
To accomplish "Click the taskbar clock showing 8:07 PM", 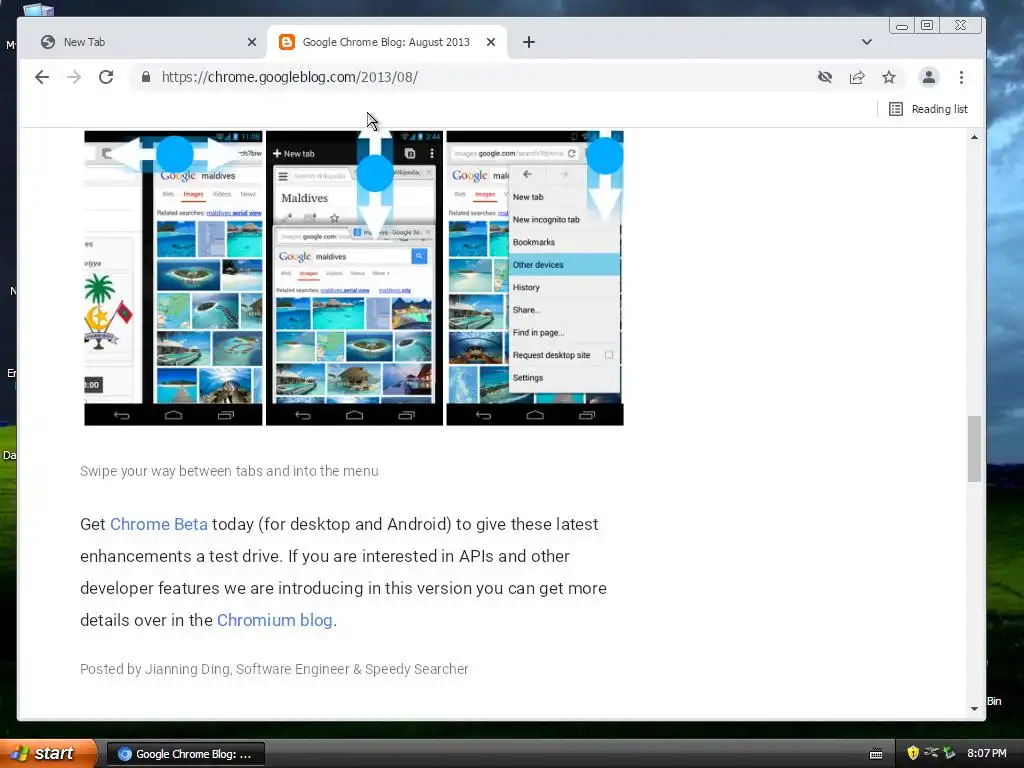I will click(987, 754).
